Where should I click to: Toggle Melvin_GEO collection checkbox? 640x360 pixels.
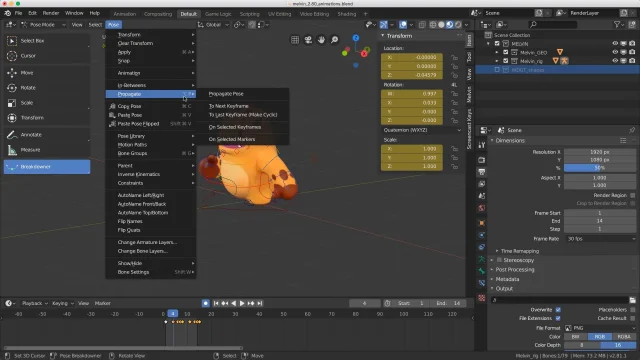[505, 52]
